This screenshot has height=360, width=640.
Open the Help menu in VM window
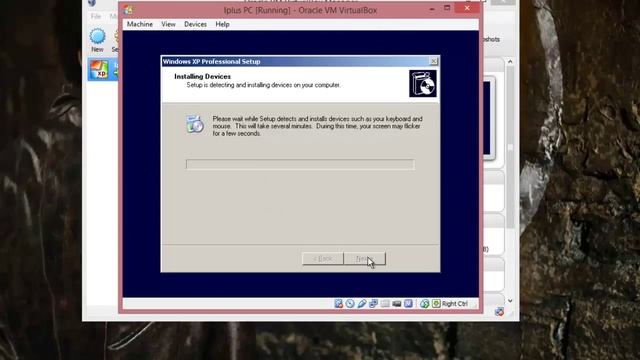point(222,24)
